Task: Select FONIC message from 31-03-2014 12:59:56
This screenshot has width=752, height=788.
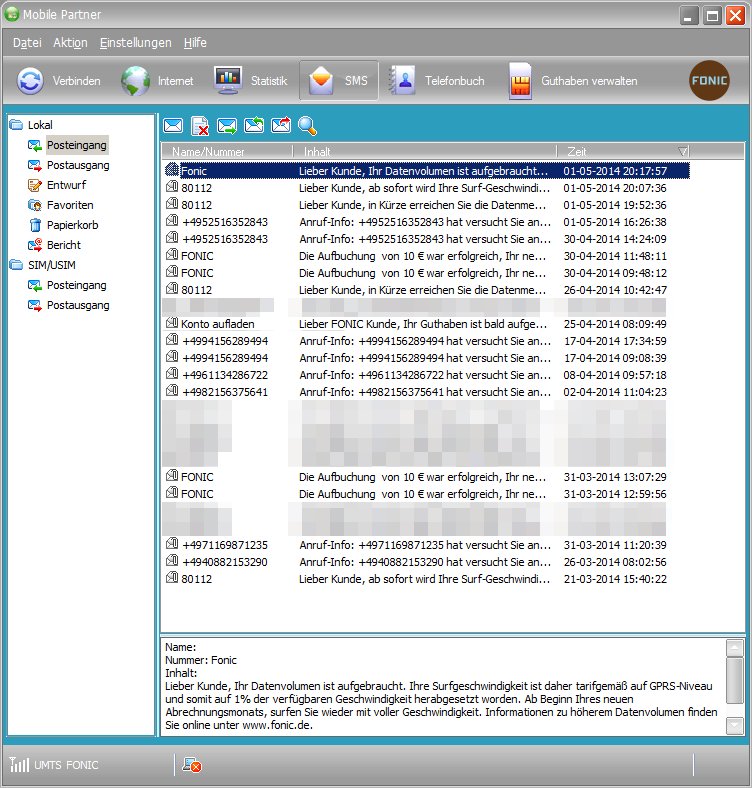Action: coord(426,494)
